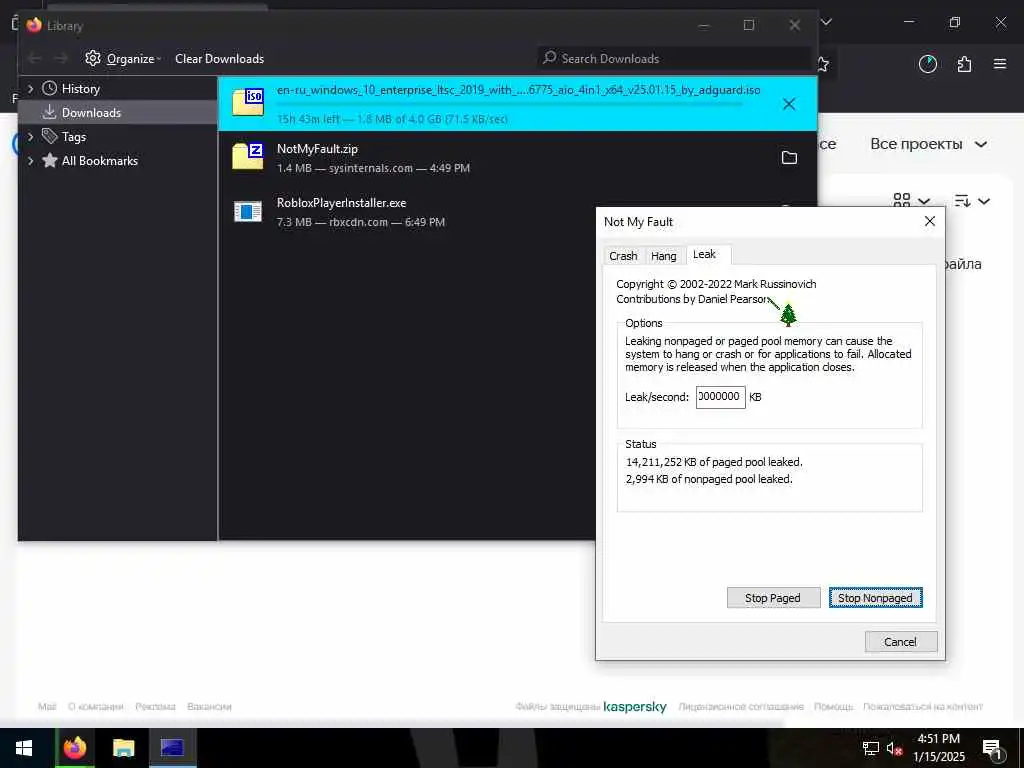Open the notification center icon
The image size is (1024, 768).
[993, 750]
